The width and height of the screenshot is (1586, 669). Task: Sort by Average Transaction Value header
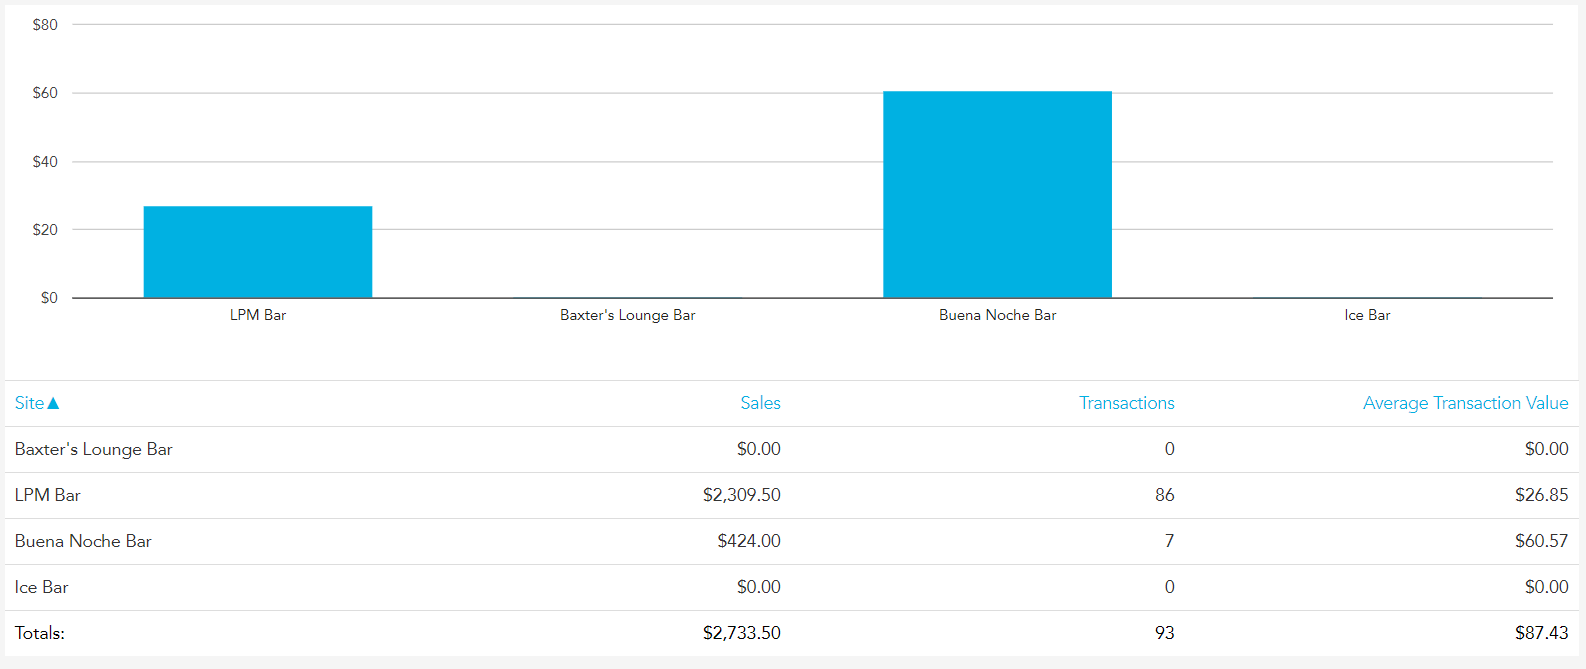pos(1465,403)
